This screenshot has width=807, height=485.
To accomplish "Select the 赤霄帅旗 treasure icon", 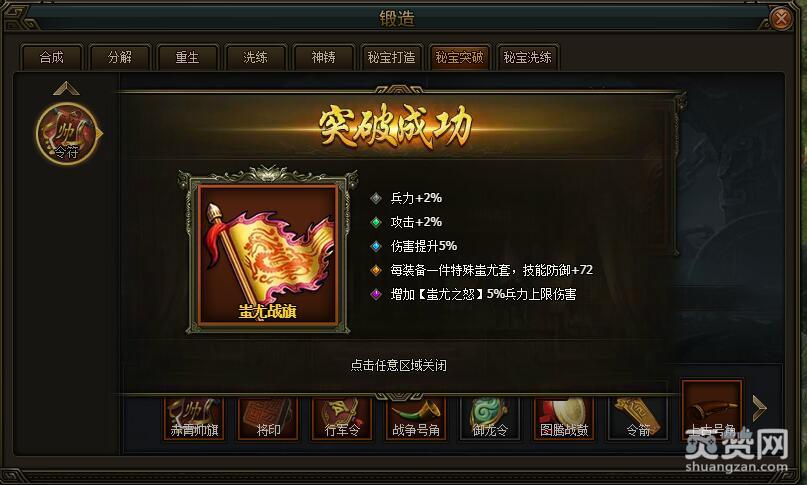I will 194,418.
